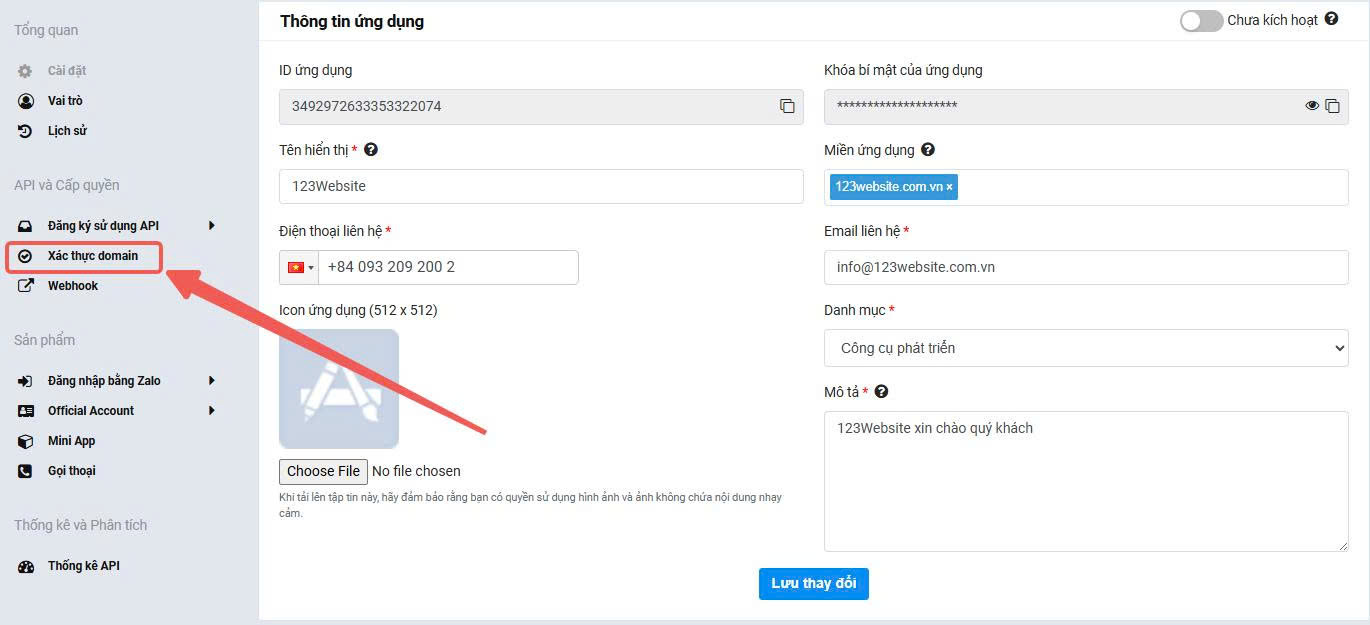Click the Tên hiển thị field with 123Website
1370x625 pixels.
(541, 187)
